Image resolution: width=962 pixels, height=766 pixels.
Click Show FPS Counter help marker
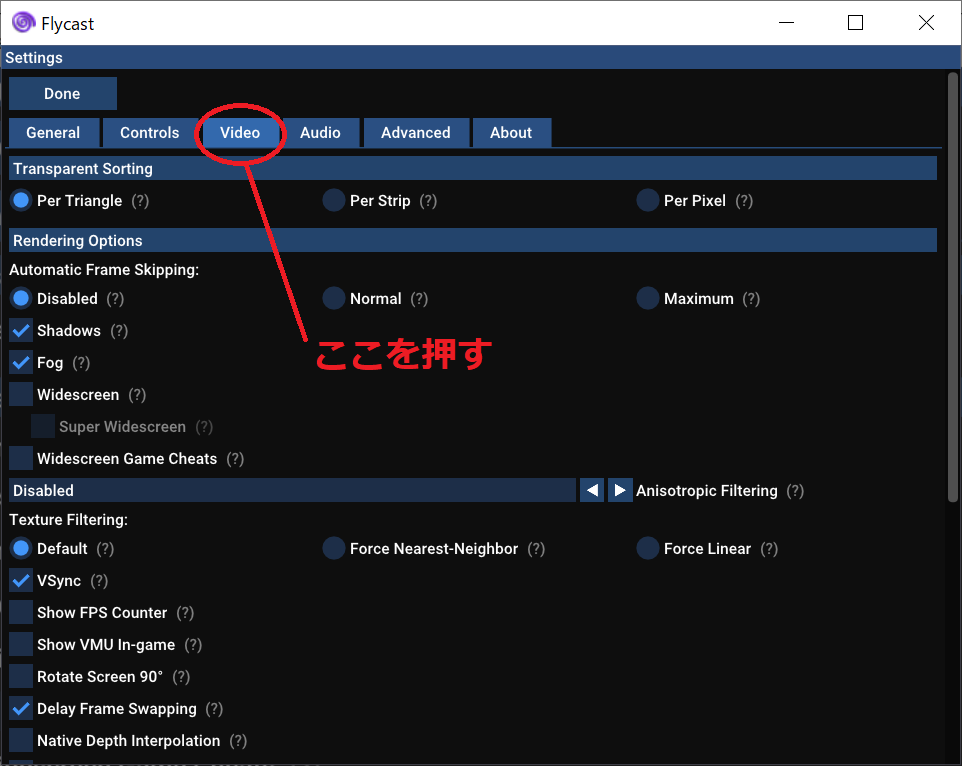pos(185,613)
